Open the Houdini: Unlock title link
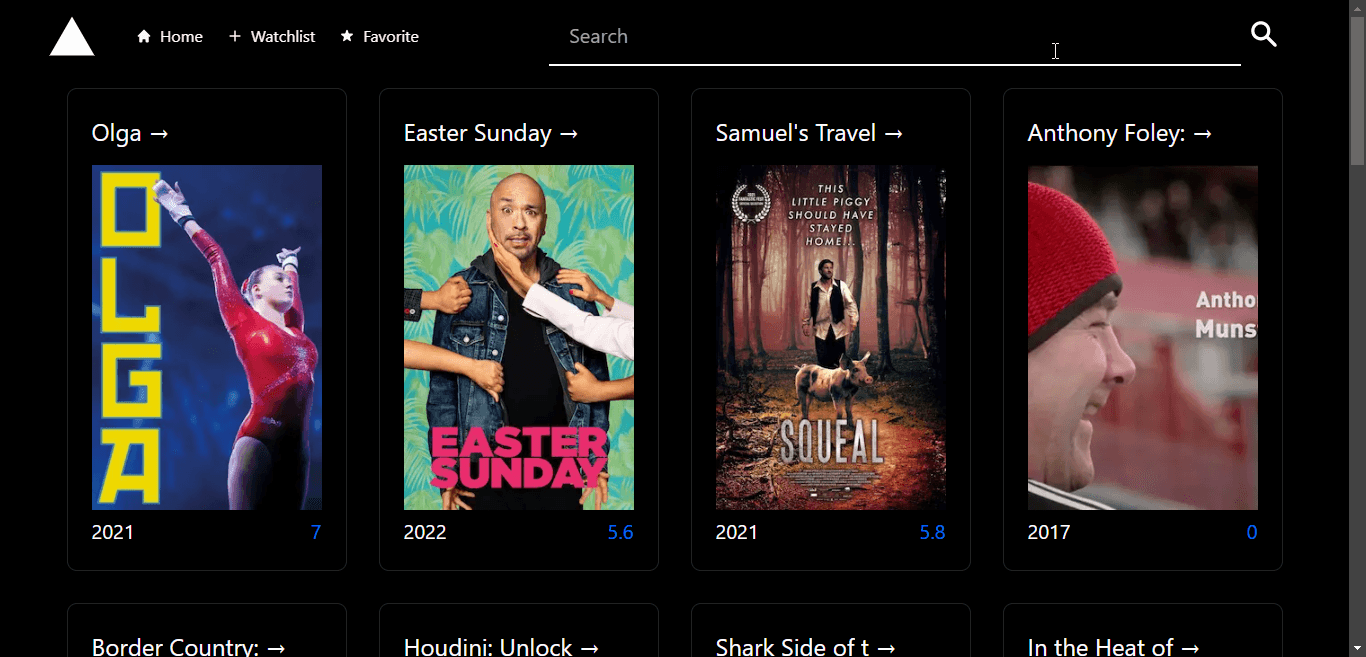Image resolution: width=1366 pixels, height=657 pixels. pos(501,646)
